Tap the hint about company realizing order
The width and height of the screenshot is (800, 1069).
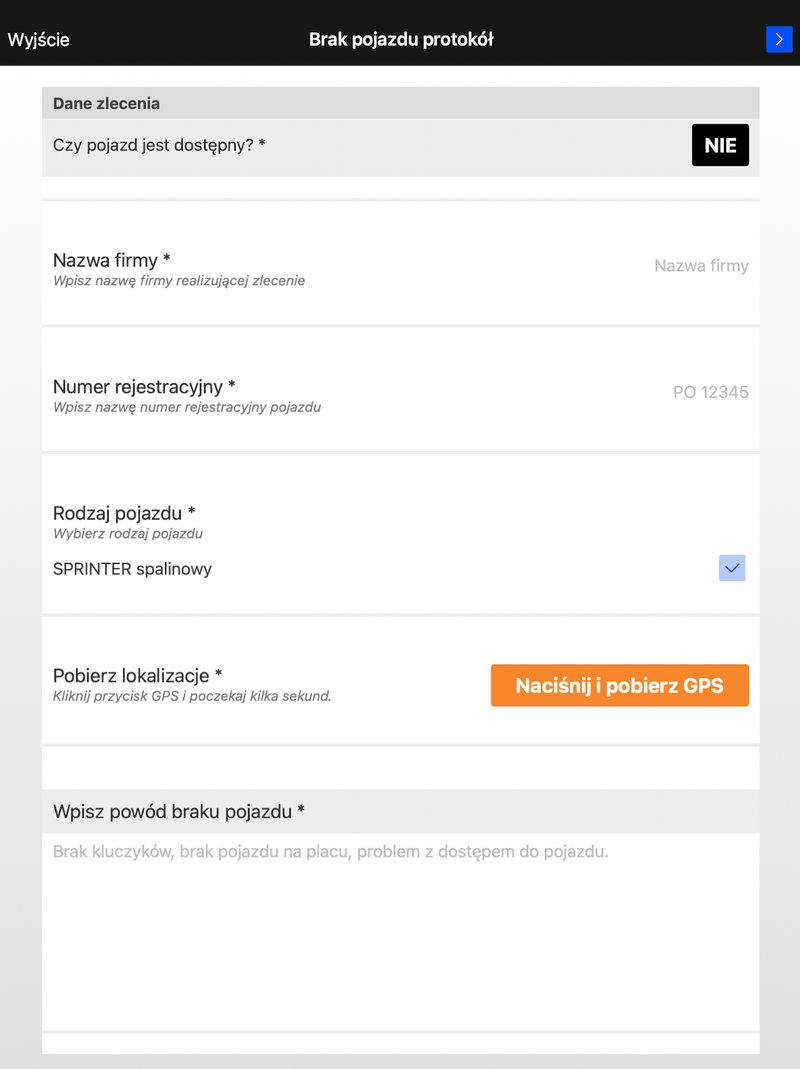tap(179, 281)
